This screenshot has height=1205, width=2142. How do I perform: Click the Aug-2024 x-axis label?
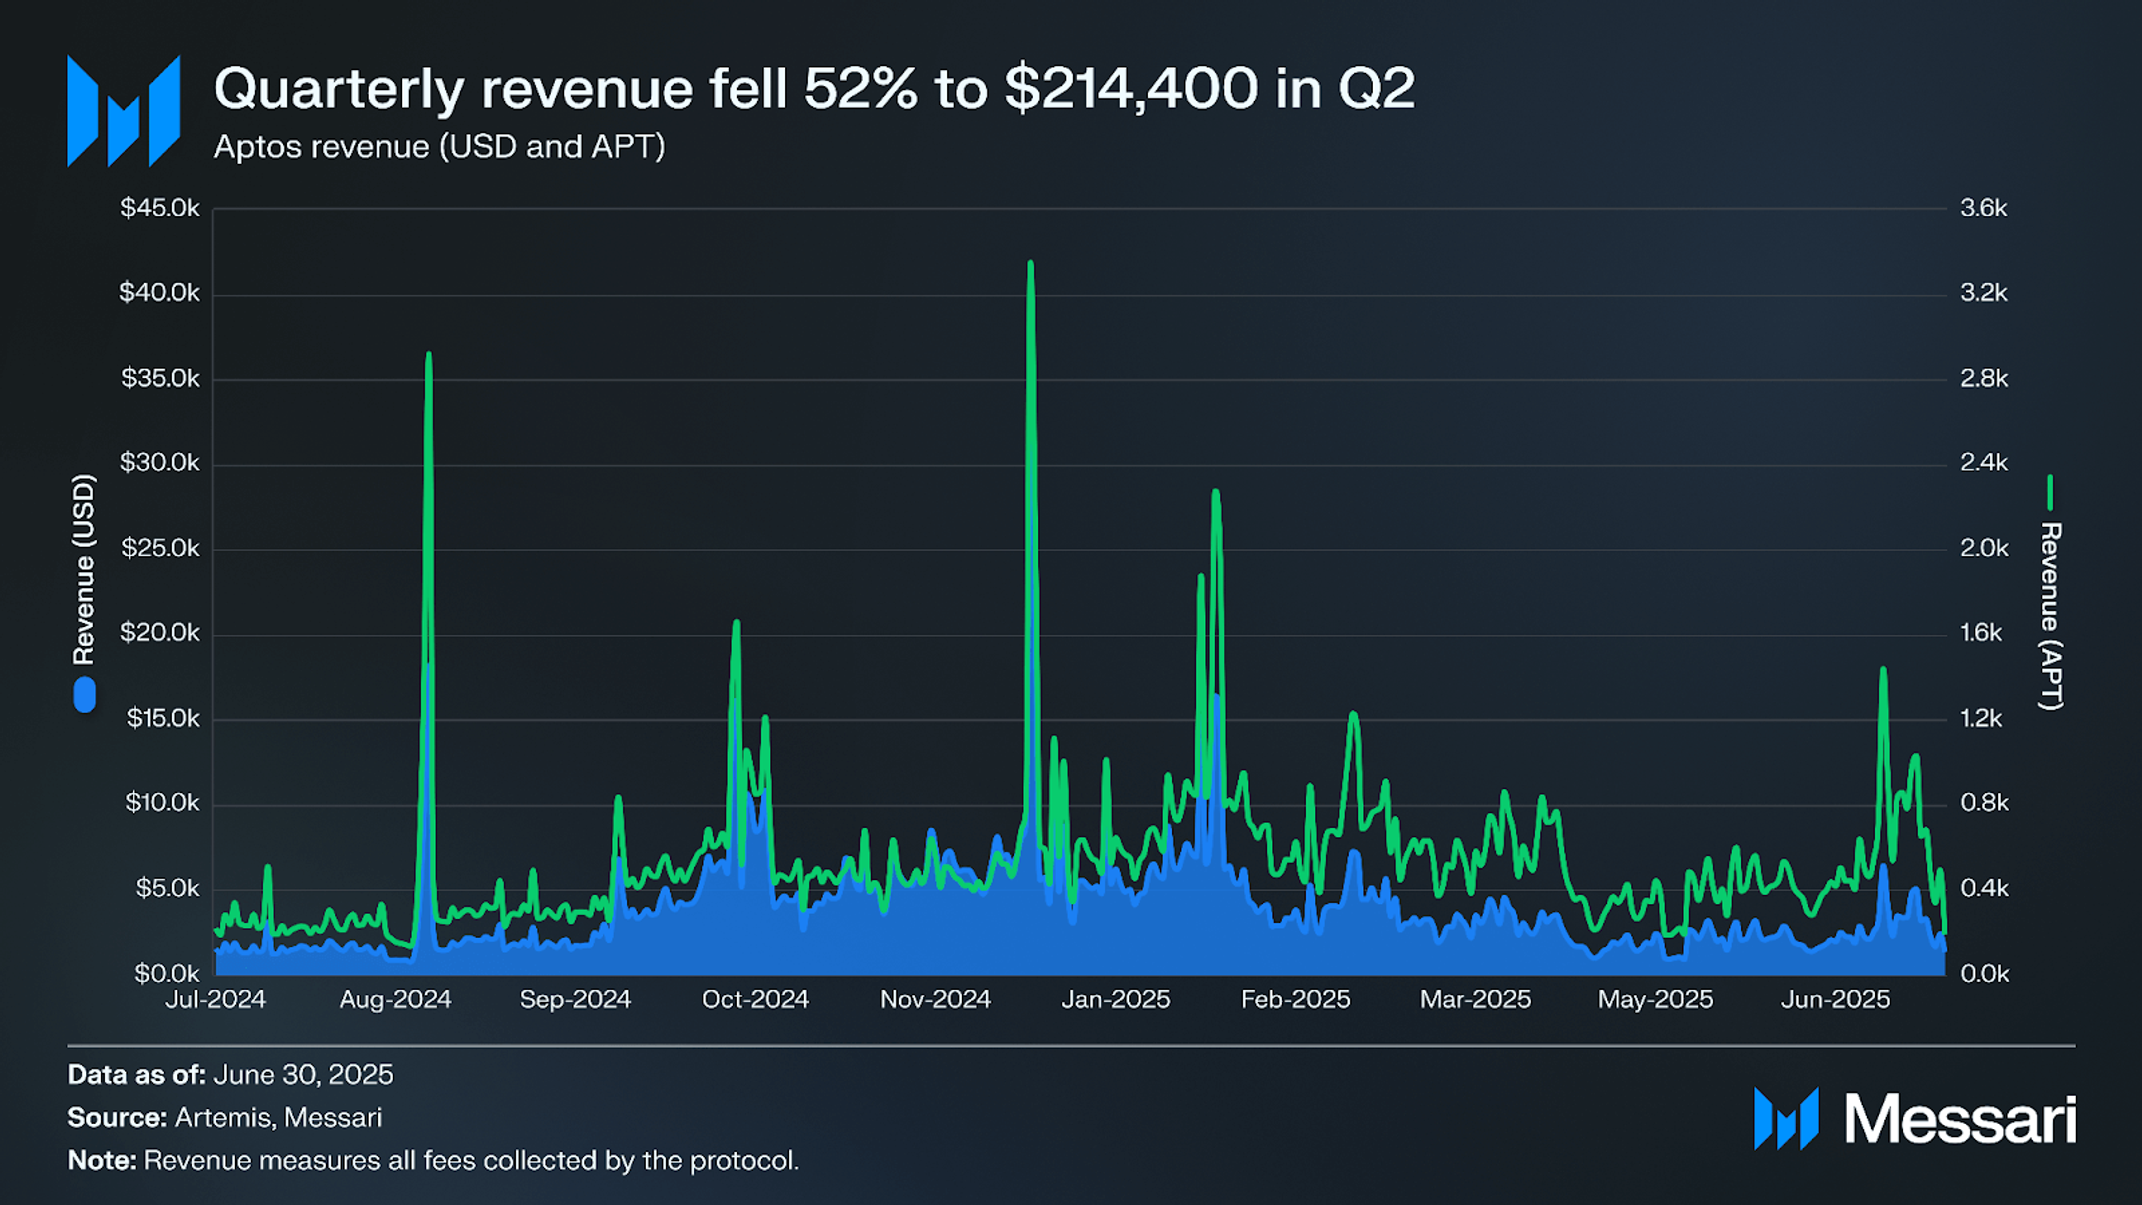point(395,999)
